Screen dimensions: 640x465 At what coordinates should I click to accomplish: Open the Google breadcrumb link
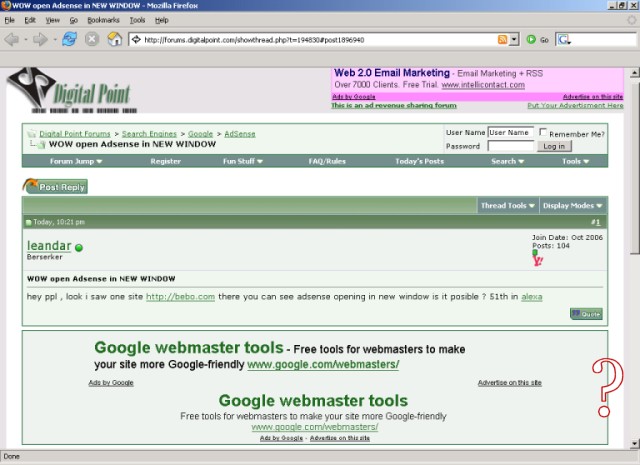pos(200,134)
